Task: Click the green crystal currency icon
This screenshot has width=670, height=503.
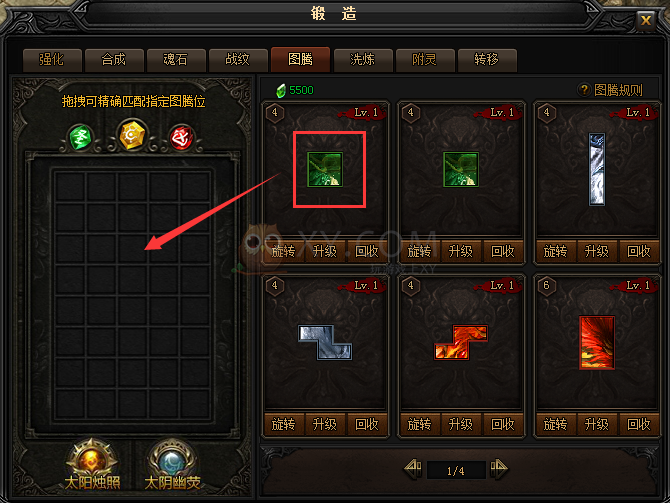Action: coord(281,90)
